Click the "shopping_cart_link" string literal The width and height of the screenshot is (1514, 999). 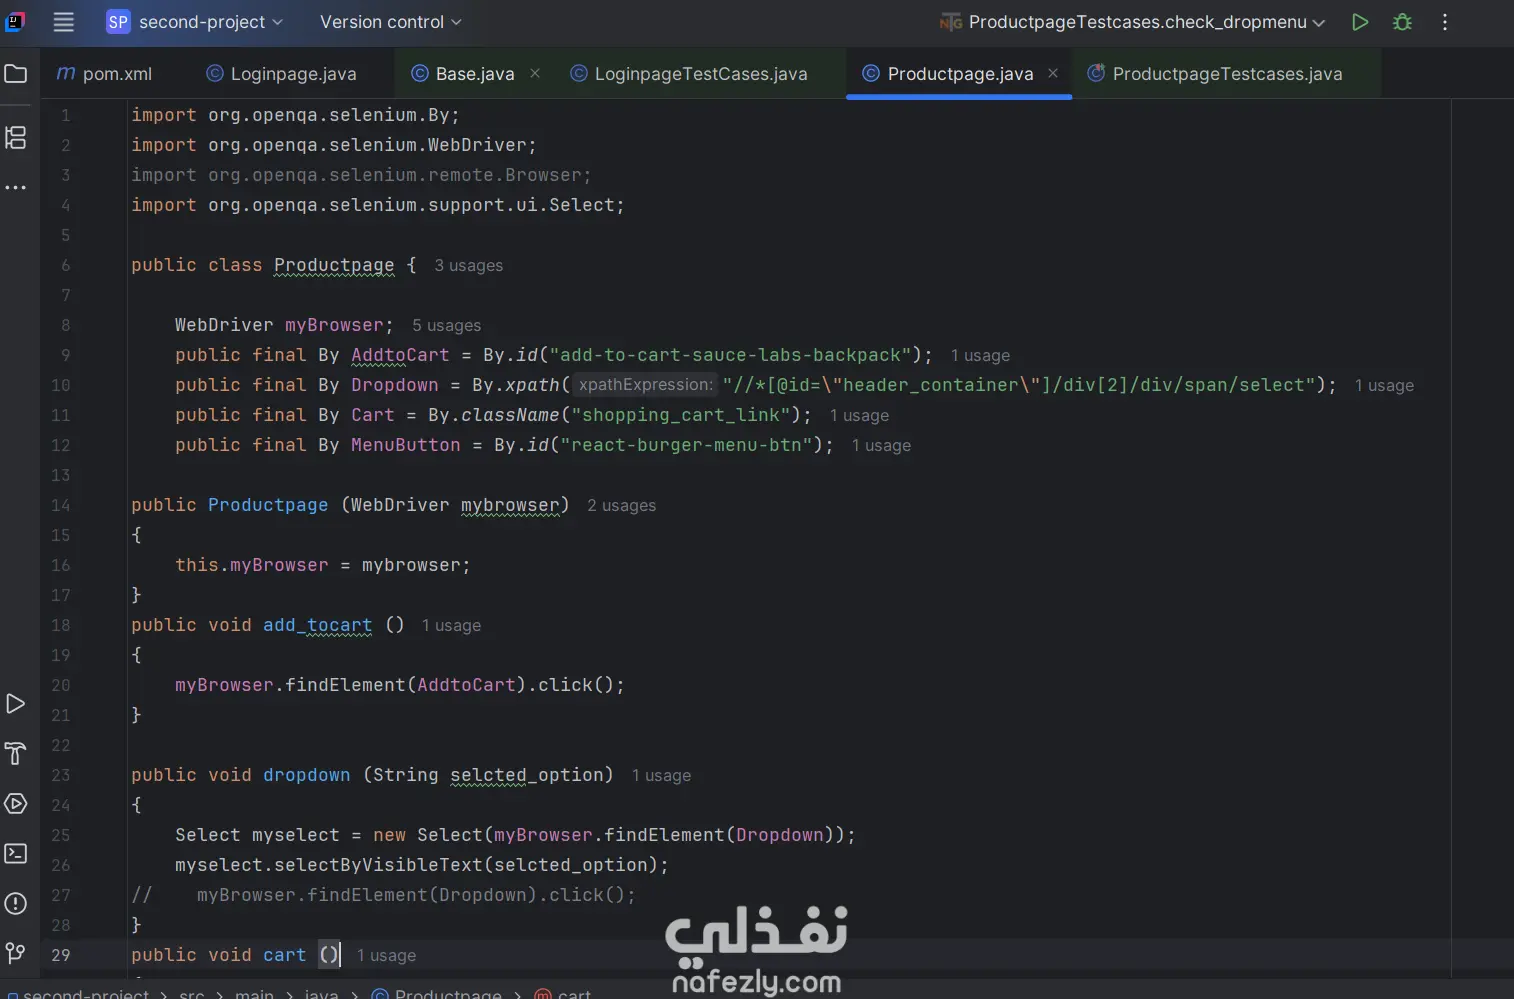point(681,415)
